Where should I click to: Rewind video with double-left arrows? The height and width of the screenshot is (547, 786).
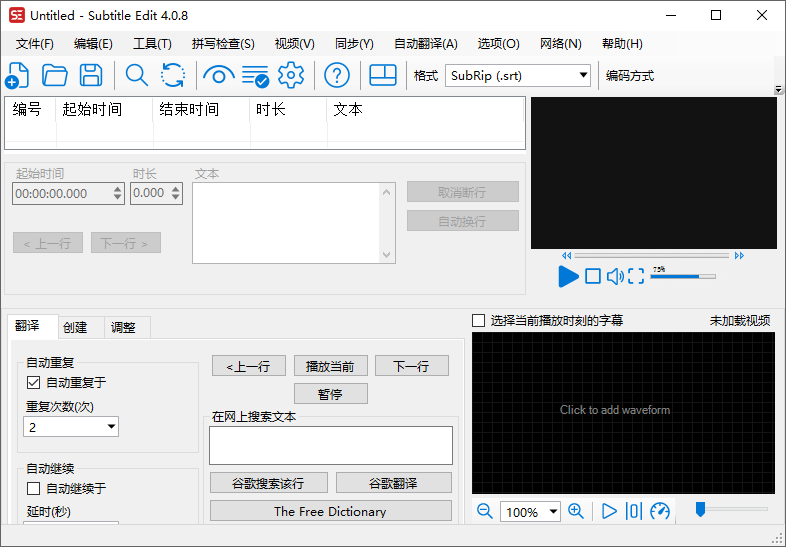tap(566, 255)
